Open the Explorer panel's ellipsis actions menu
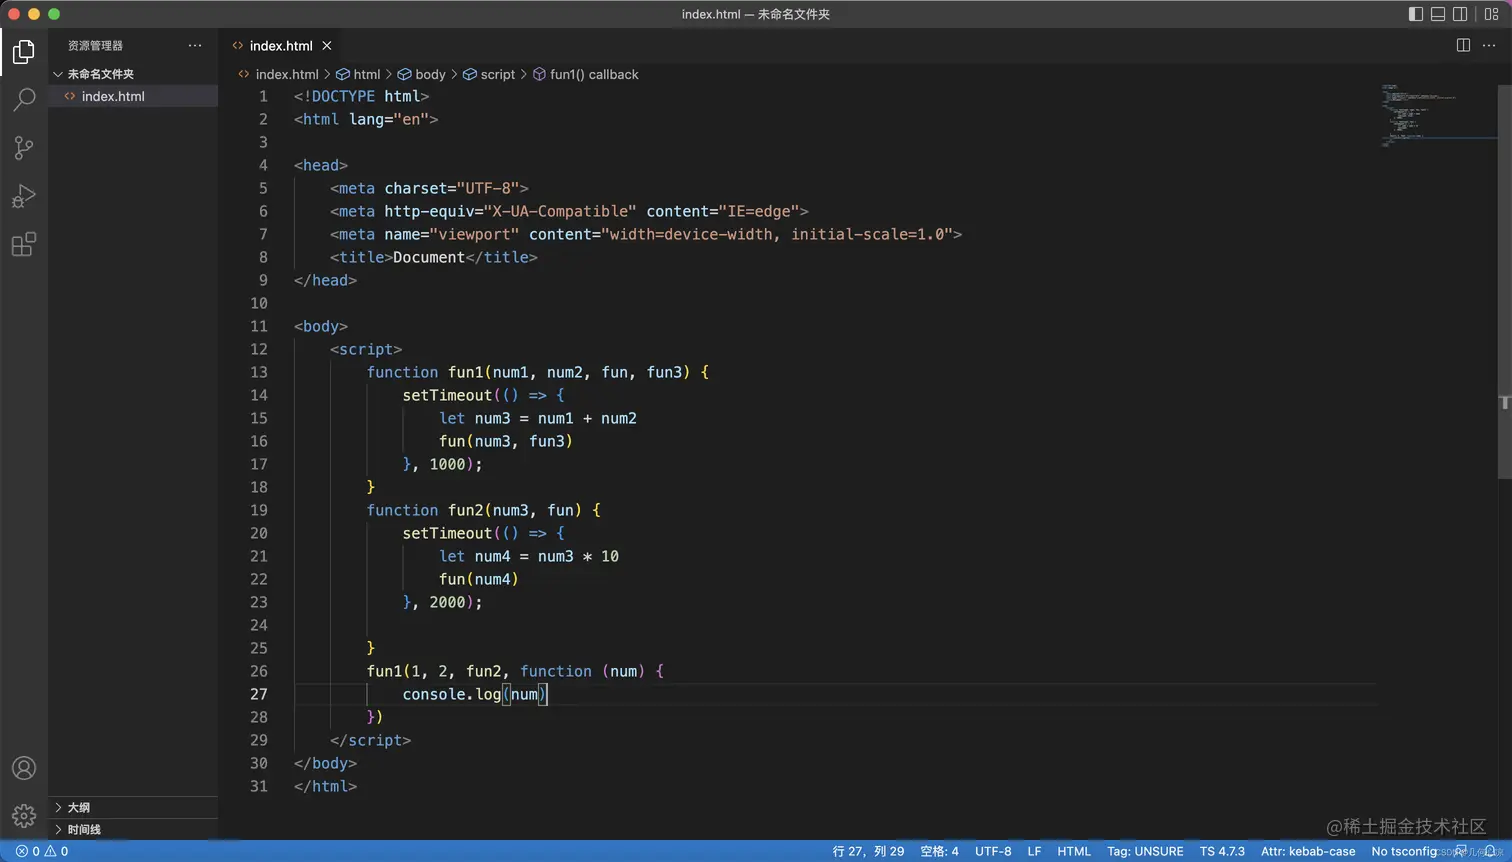Viewport: 1512px width, 862px height. click(195, 45)
